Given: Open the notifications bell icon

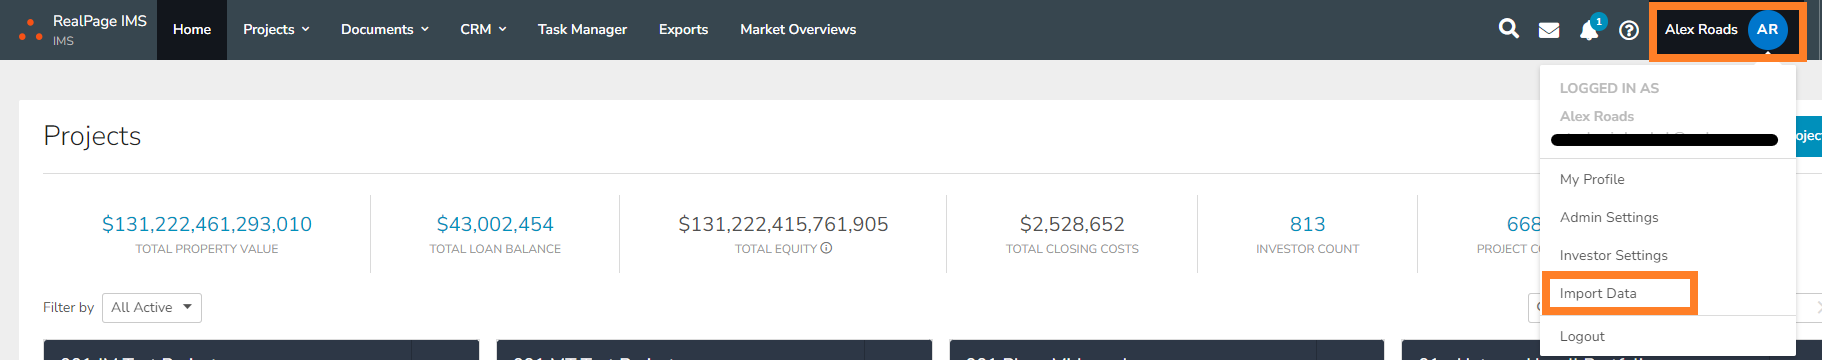Looking at the screenshot, I should (1589, 30).
